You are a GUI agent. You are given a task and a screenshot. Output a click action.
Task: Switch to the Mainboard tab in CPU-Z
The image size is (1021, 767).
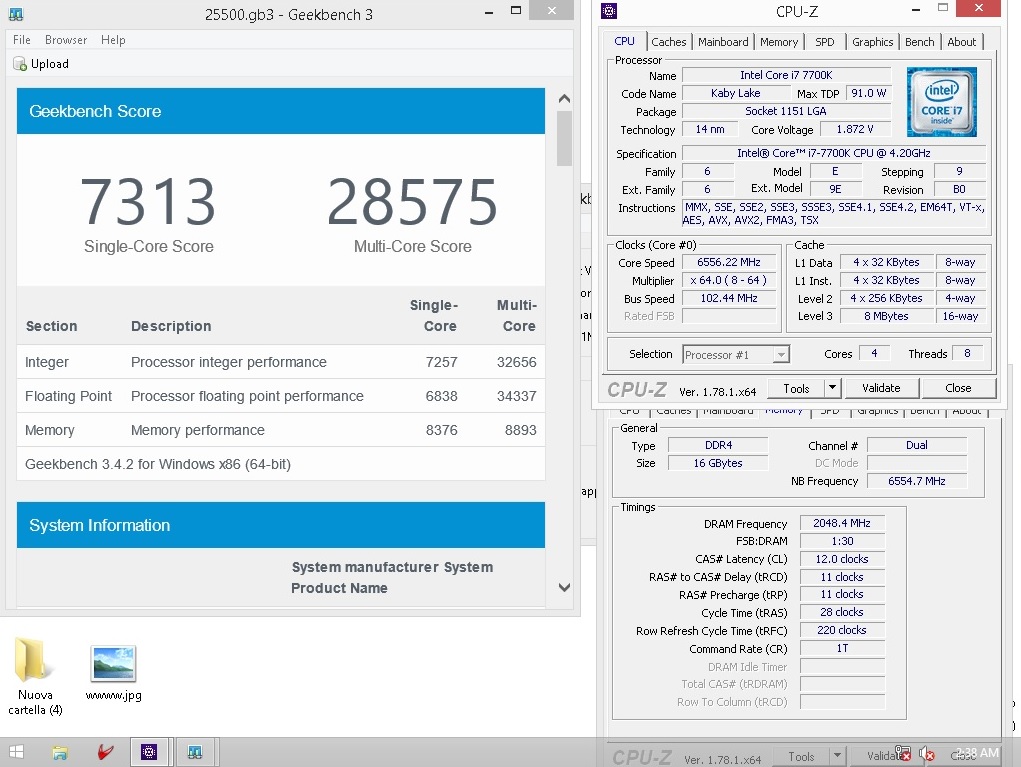(x=723, y=42)
